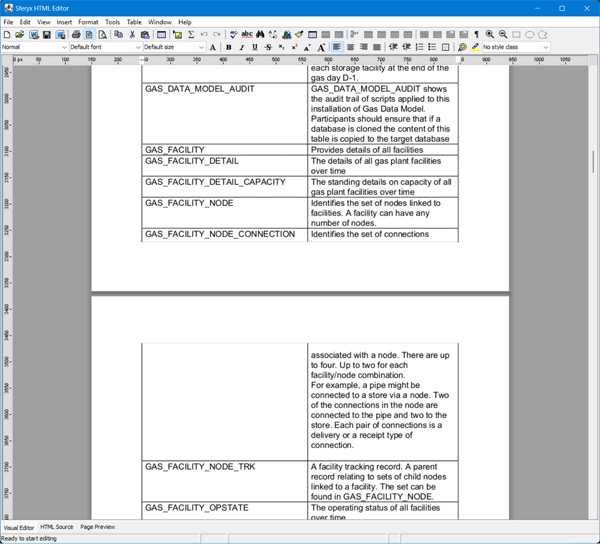Screen dimensions: 600x544
Task: Click the Cut scissors icon
Action: (x=132, y=35)
